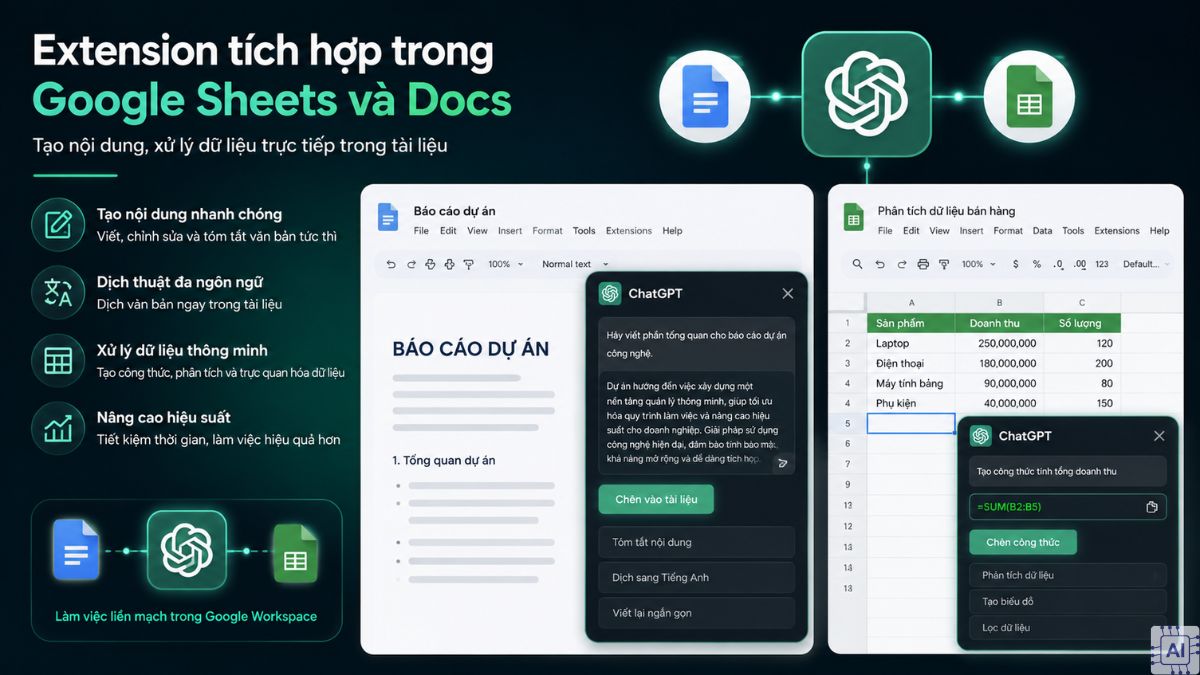
Task: Click the Redo arrow in the Sheets toolbar
Action: pyautogui.click(x=900, y=264)
